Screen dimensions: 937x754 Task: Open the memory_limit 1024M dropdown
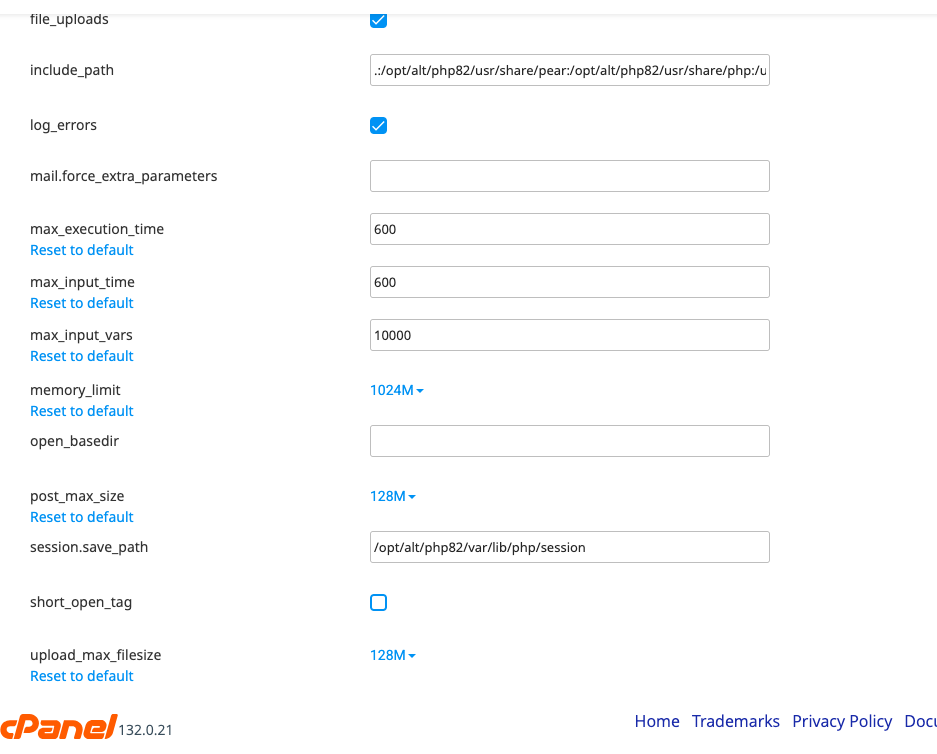pos(397,390)
